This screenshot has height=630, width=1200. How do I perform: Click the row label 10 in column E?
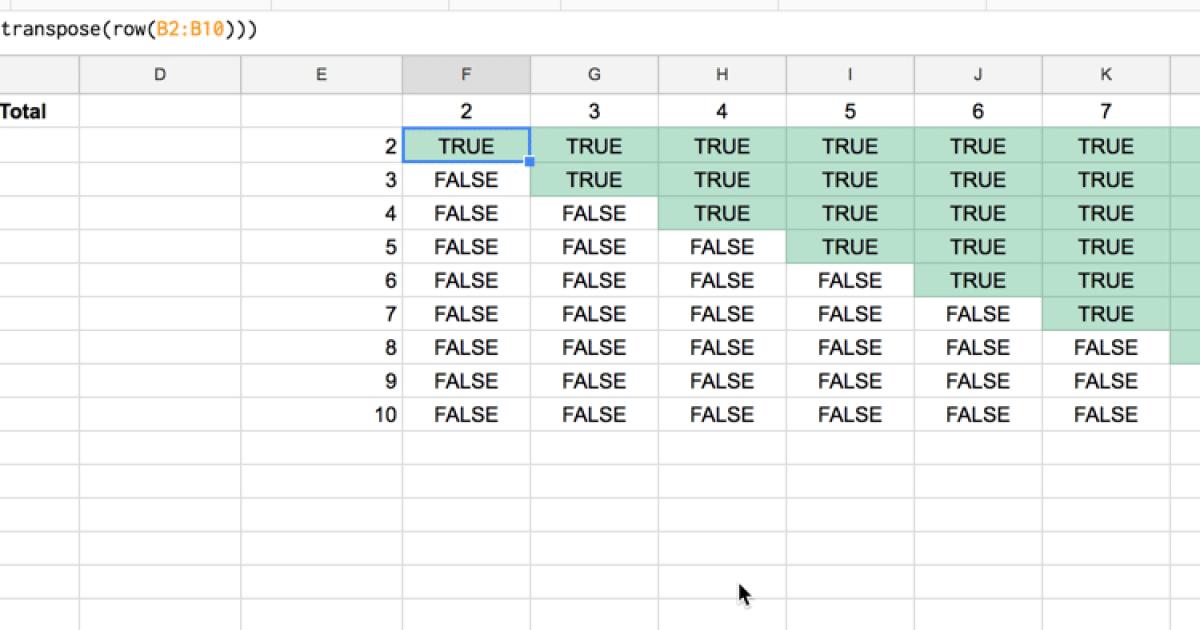point(386,415)
